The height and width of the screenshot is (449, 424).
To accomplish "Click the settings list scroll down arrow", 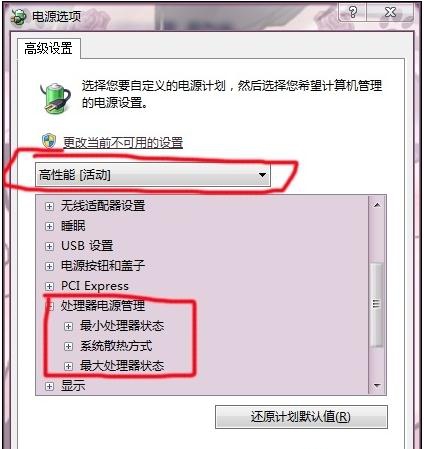I will pyautogui.click(x=377, y=386).
